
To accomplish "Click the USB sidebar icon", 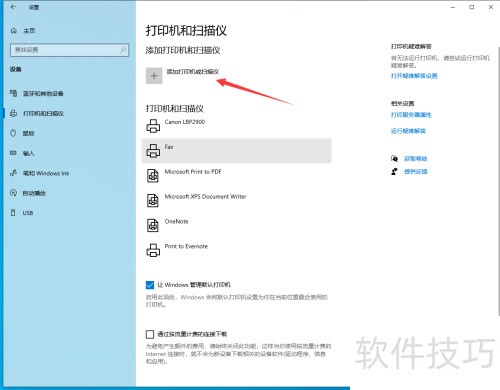I will (13, 213).
